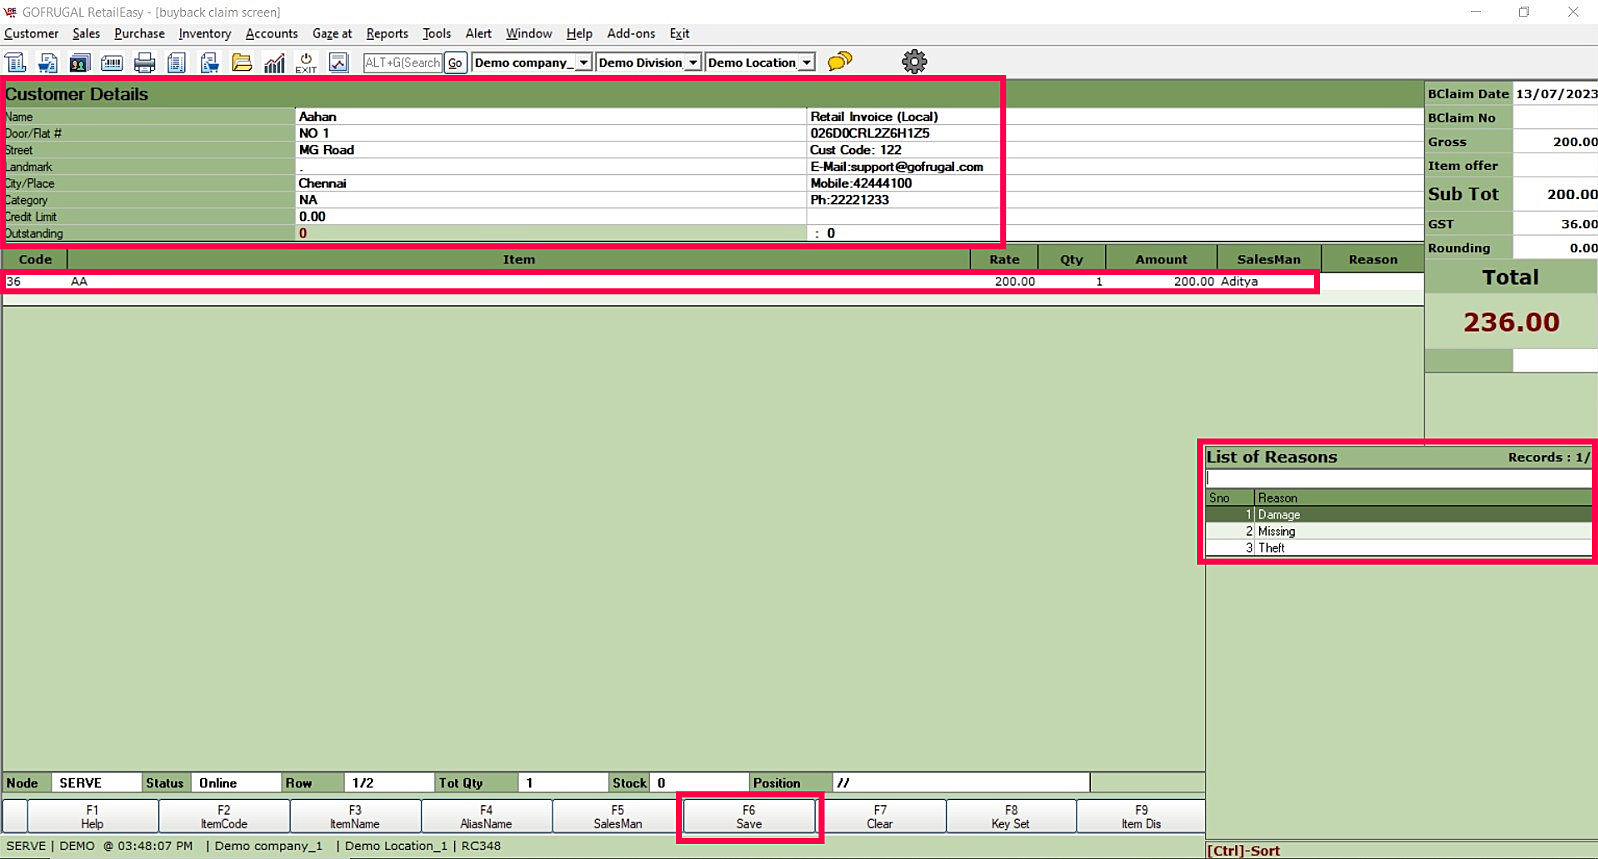Open the Sales menu
The width and height of the screenshot is (1598, 859).
(86, 34)
